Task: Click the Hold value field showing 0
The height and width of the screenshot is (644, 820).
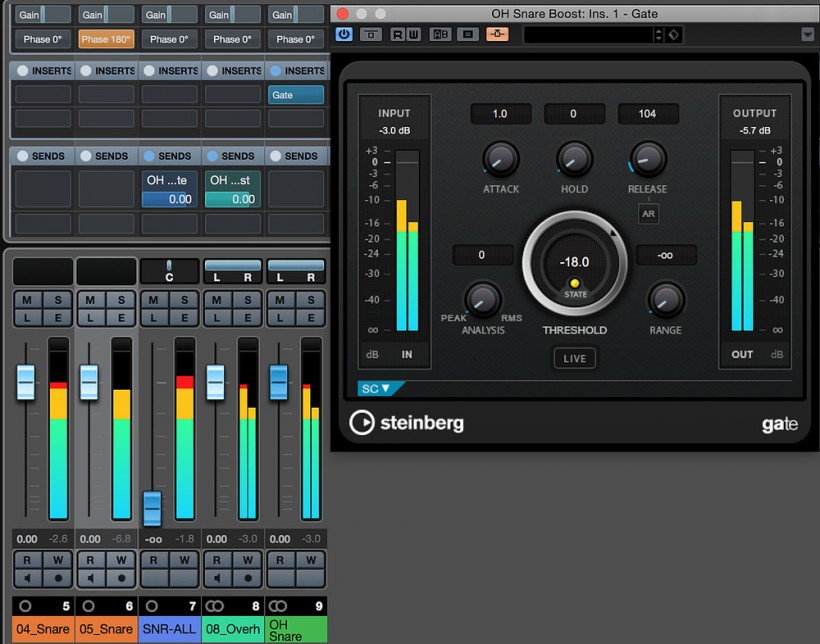Action: coord(574,114)
